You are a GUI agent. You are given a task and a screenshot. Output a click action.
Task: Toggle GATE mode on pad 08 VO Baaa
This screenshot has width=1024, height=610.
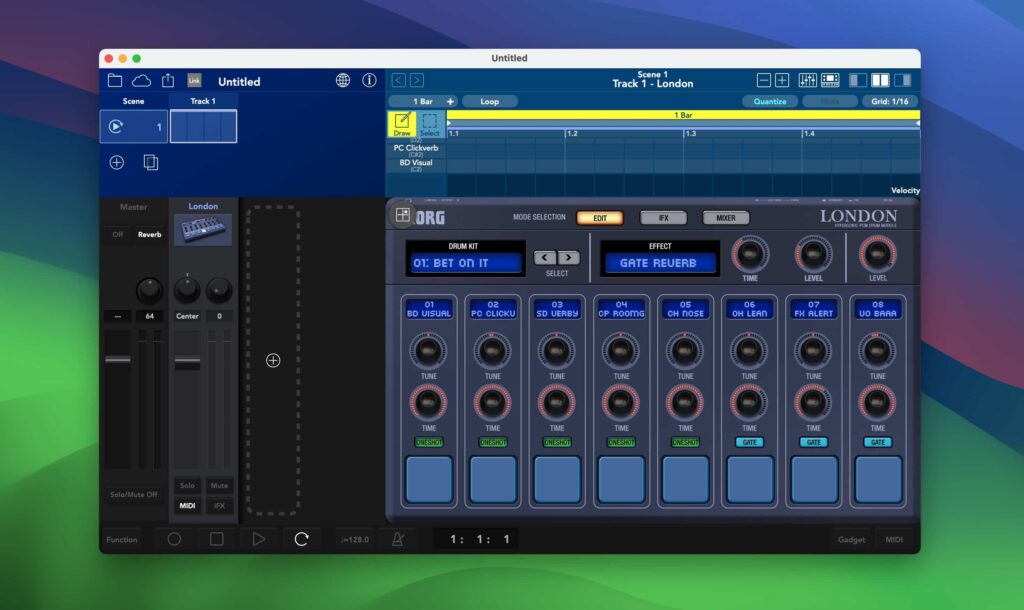[878, 441]
